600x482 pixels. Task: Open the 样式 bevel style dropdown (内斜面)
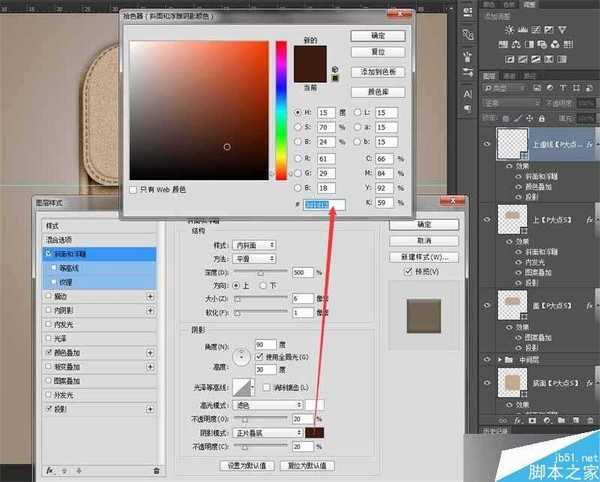(254, 245)
